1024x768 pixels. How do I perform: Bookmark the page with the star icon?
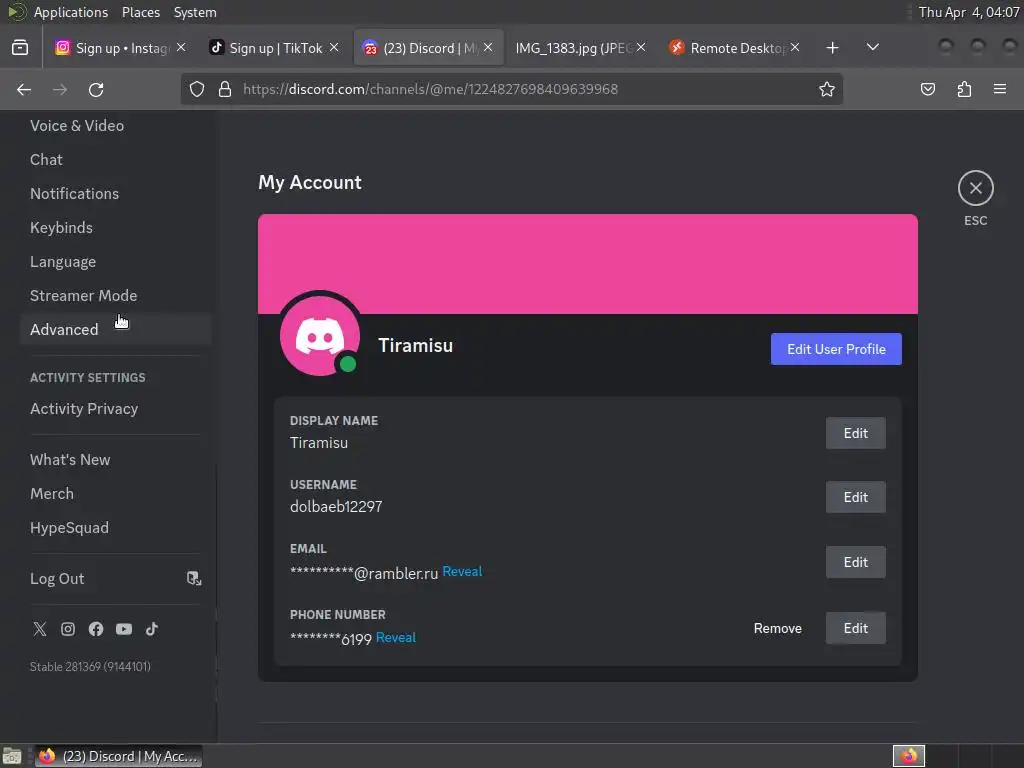tap(827, 89)
